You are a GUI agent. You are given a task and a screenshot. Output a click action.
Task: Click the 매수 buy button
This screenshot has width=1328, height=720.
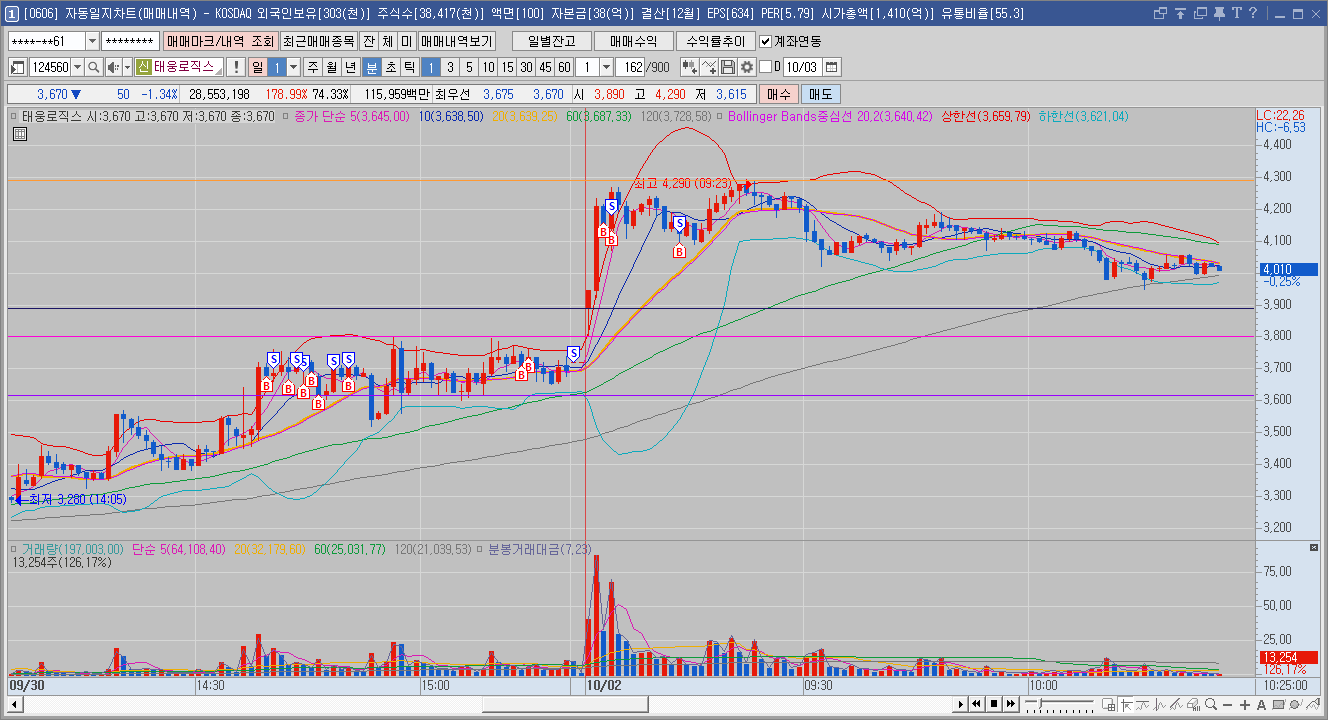778,94
